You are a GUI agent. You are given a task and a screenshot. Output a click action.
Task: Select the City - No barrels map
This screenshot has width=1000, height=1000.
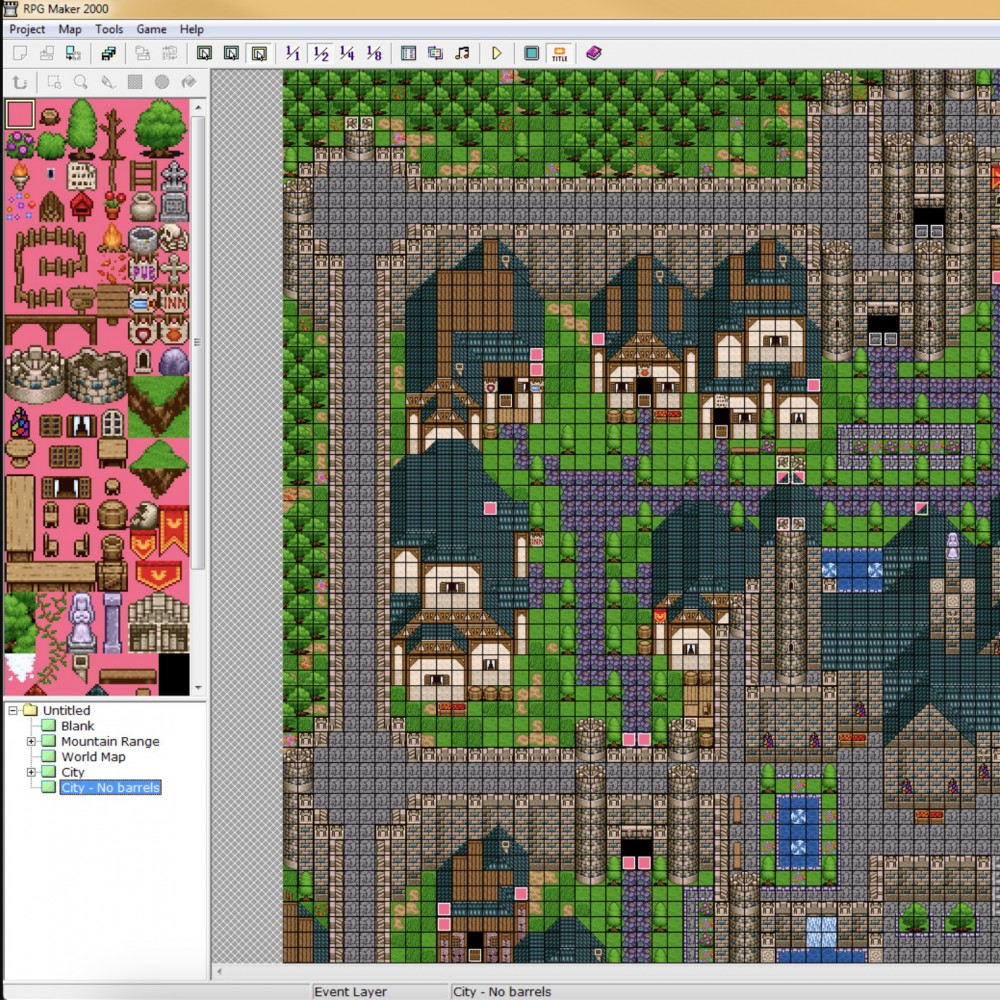pyautogui.click(x=110, y=788)
